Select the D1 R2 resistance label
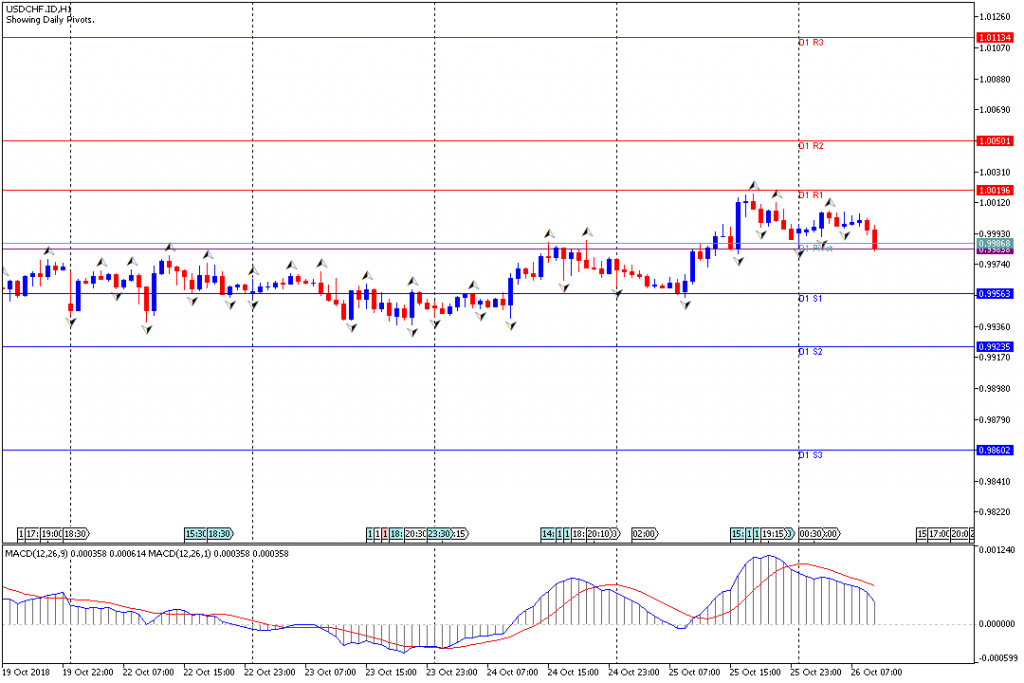Viewport: 1024px width, 683px height. pos(810,146)
